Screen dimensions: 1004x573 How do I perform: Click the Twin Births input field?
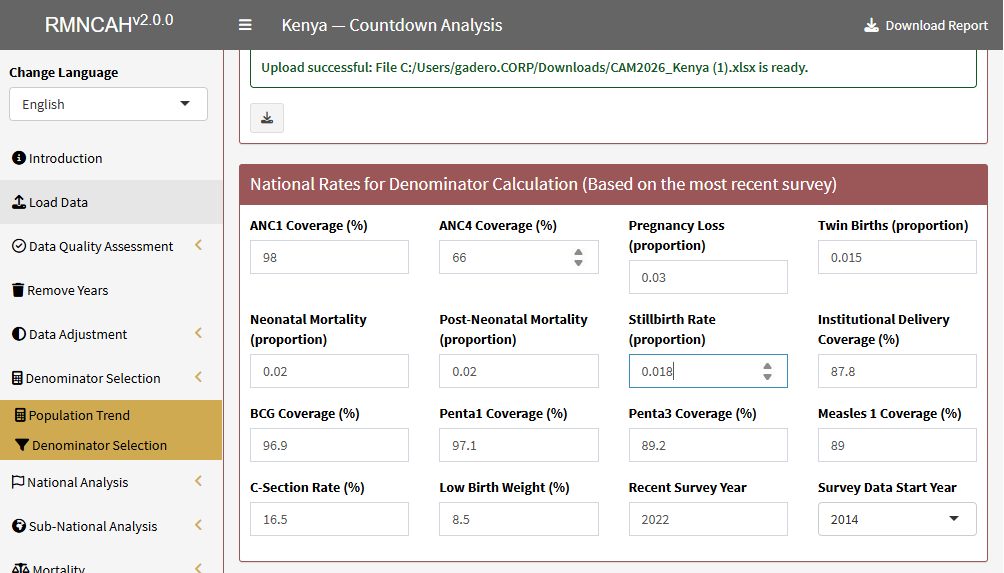coord(897,257)
